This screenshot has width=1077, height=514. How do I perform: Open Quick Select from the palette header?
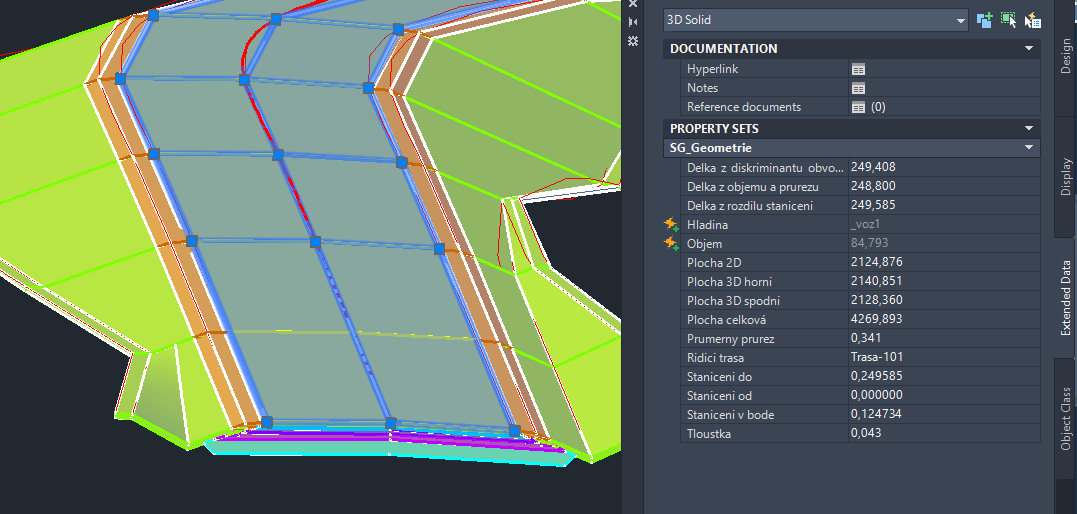tap(1033, 19)
